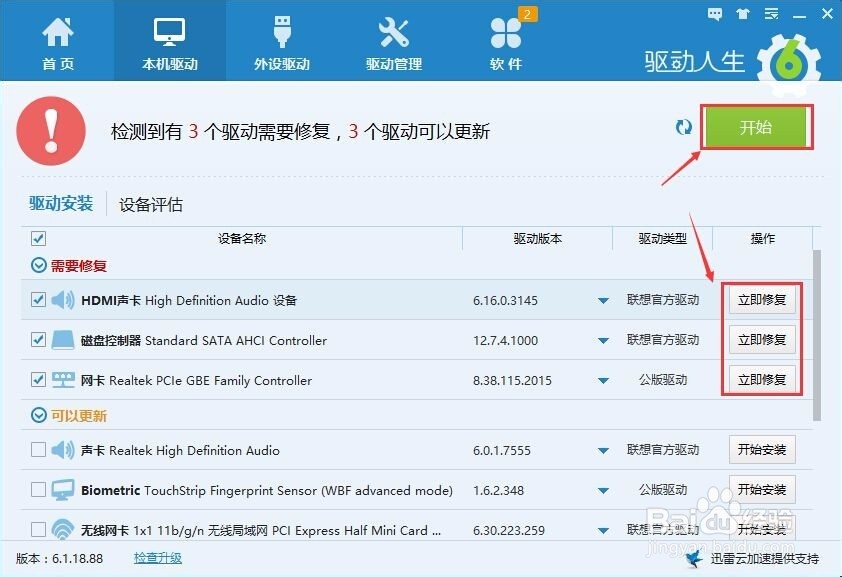Click the 驱动人生 6 gear logo
The width and height of the screenshot is (842, 577).
click(789, 63)
